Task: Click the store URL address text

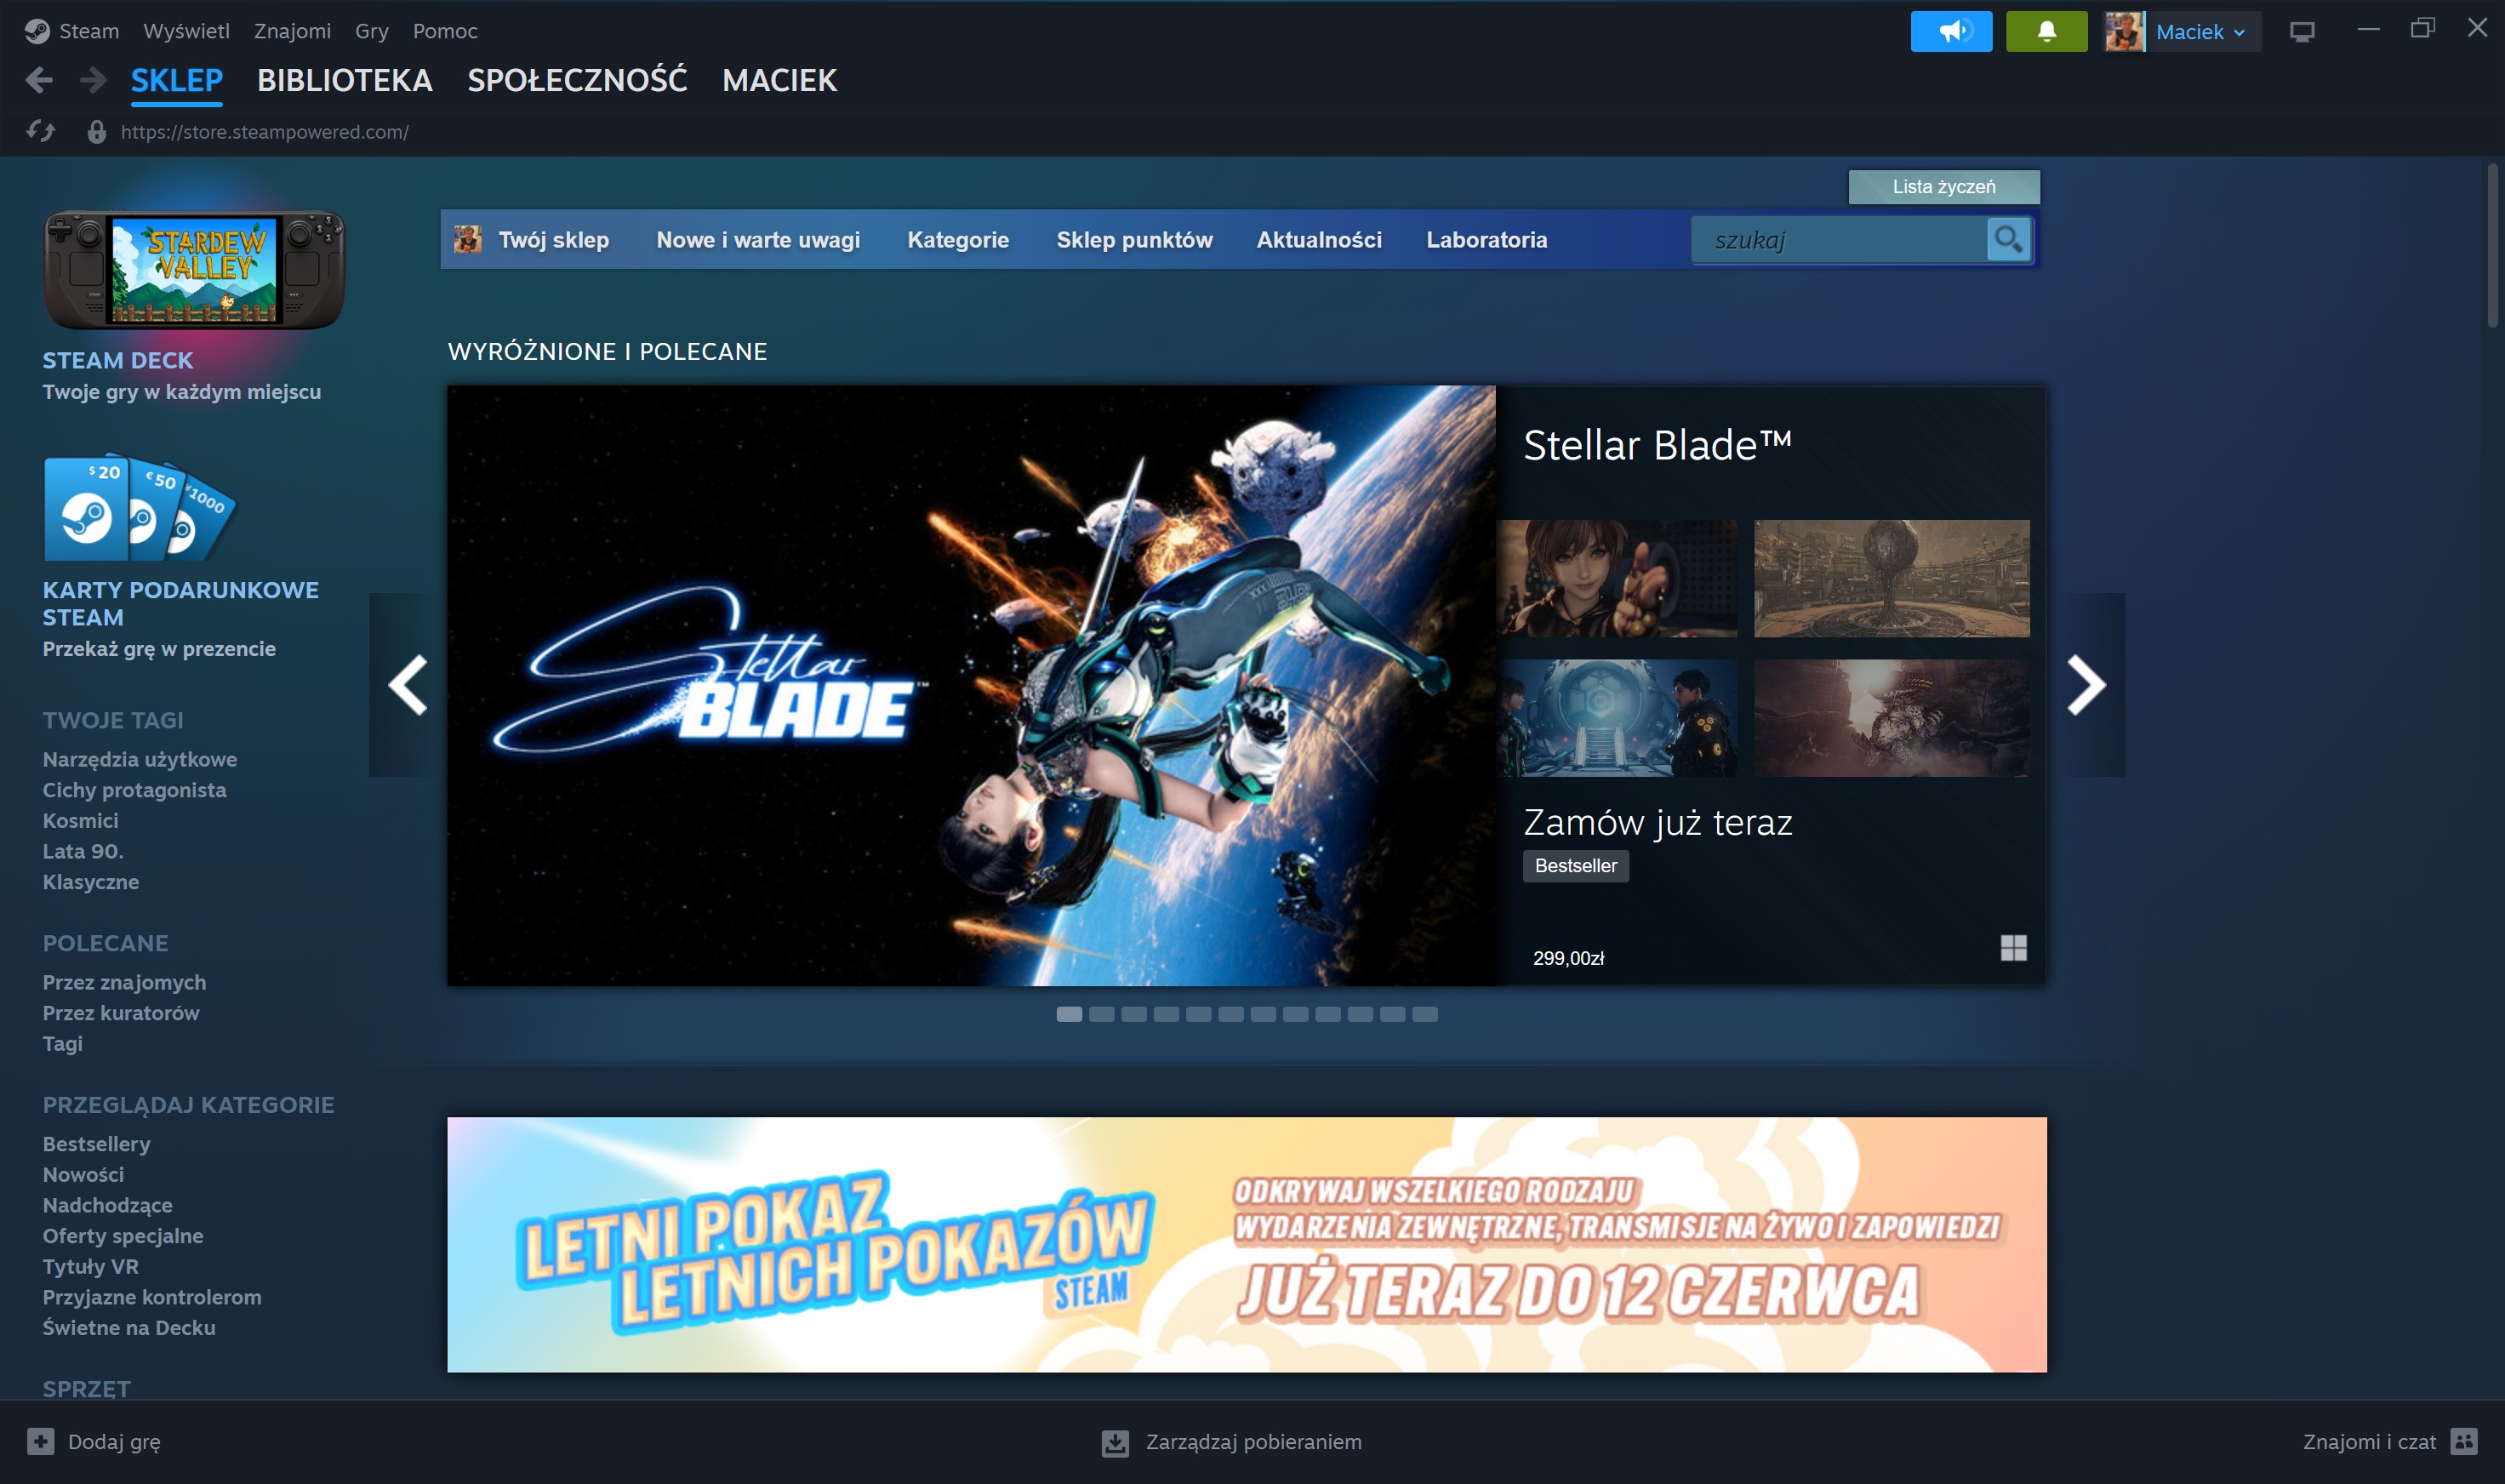Action: pyautogui.click(x=264, y=132)
